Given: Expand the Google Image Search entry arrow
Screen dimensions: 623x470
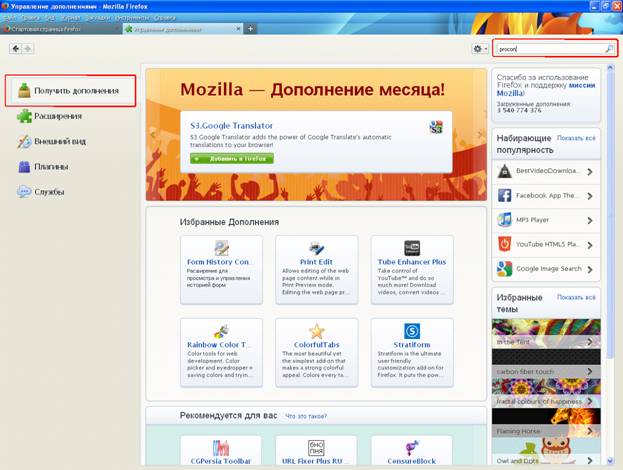Looking at the screenshot, I should (590, 269).
